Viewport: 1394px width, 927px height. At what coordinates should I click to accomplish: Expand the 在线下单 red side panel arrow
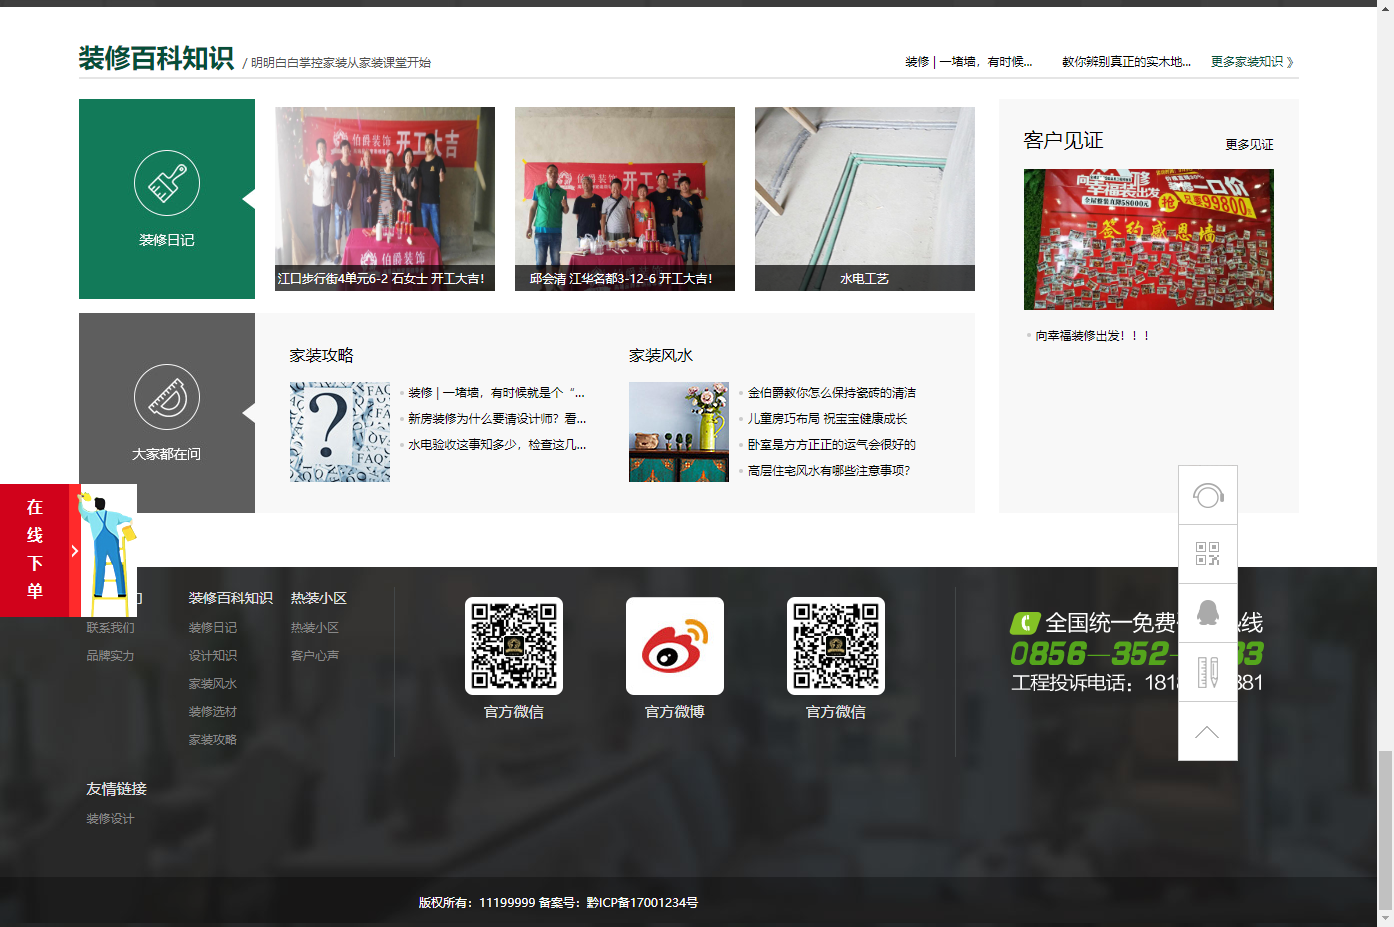click(x=75, y=550)
